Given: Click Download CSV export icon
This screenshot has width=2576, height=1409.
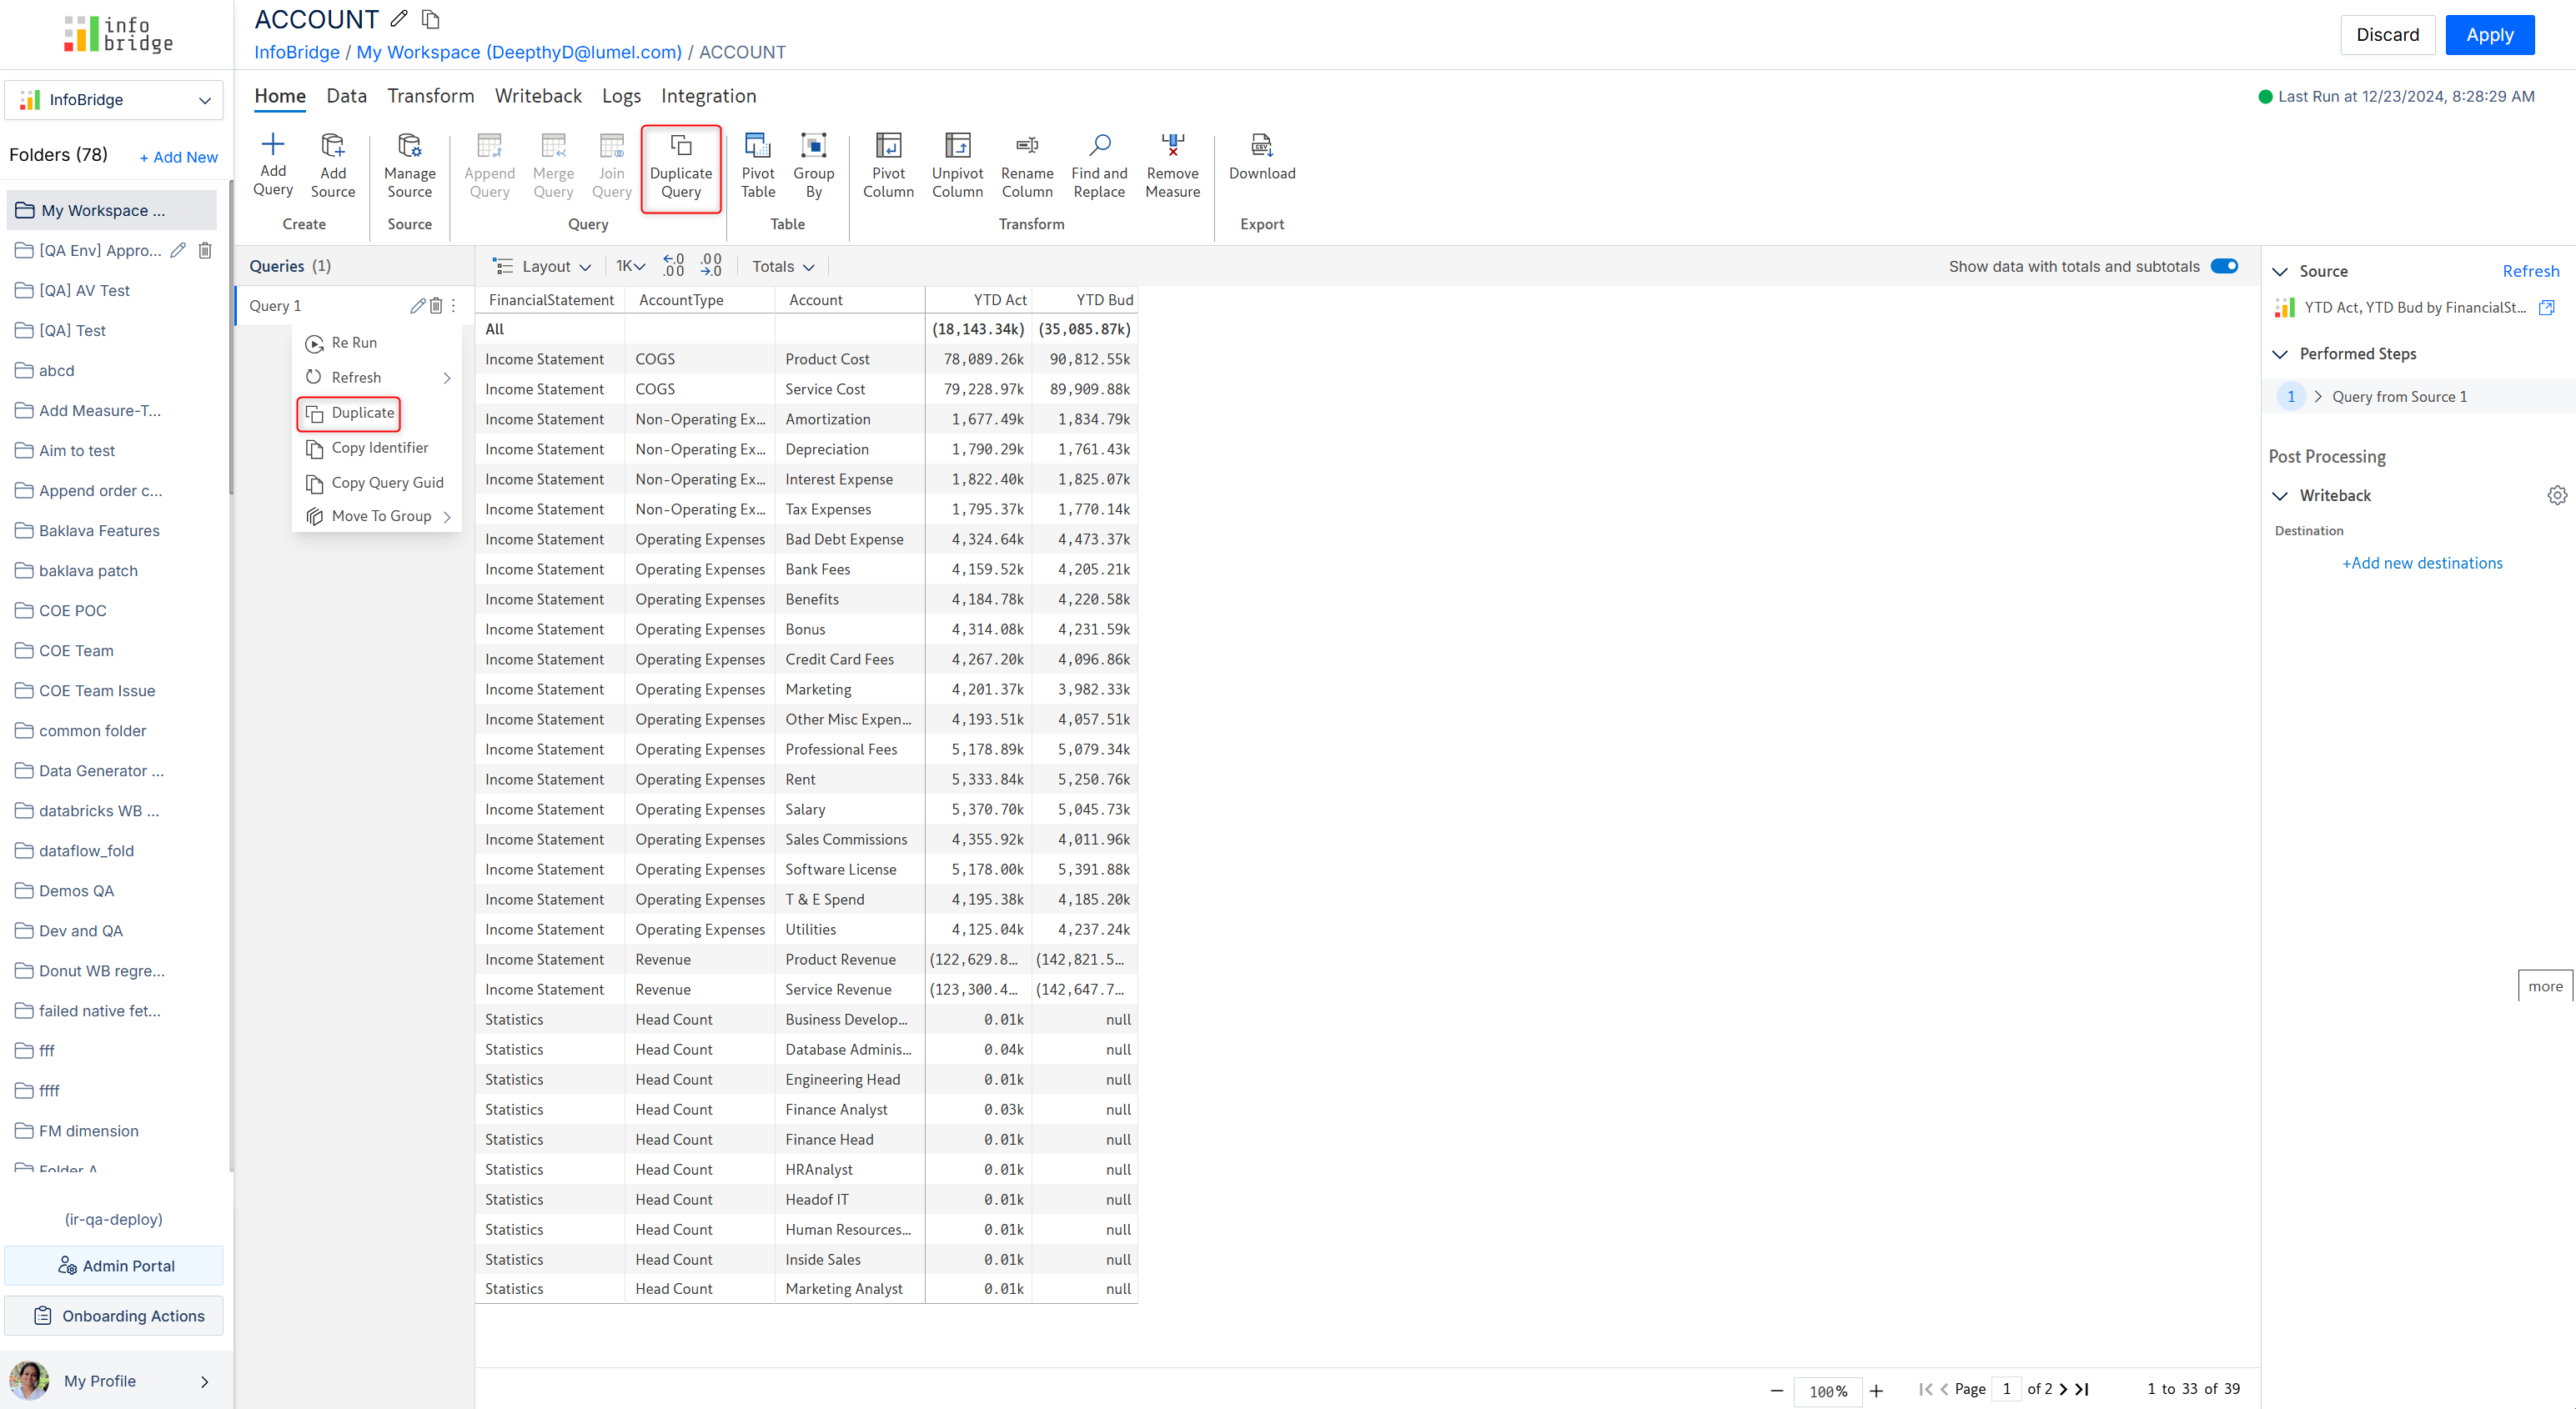Looking at the screenshot, I should (1261, 146).
